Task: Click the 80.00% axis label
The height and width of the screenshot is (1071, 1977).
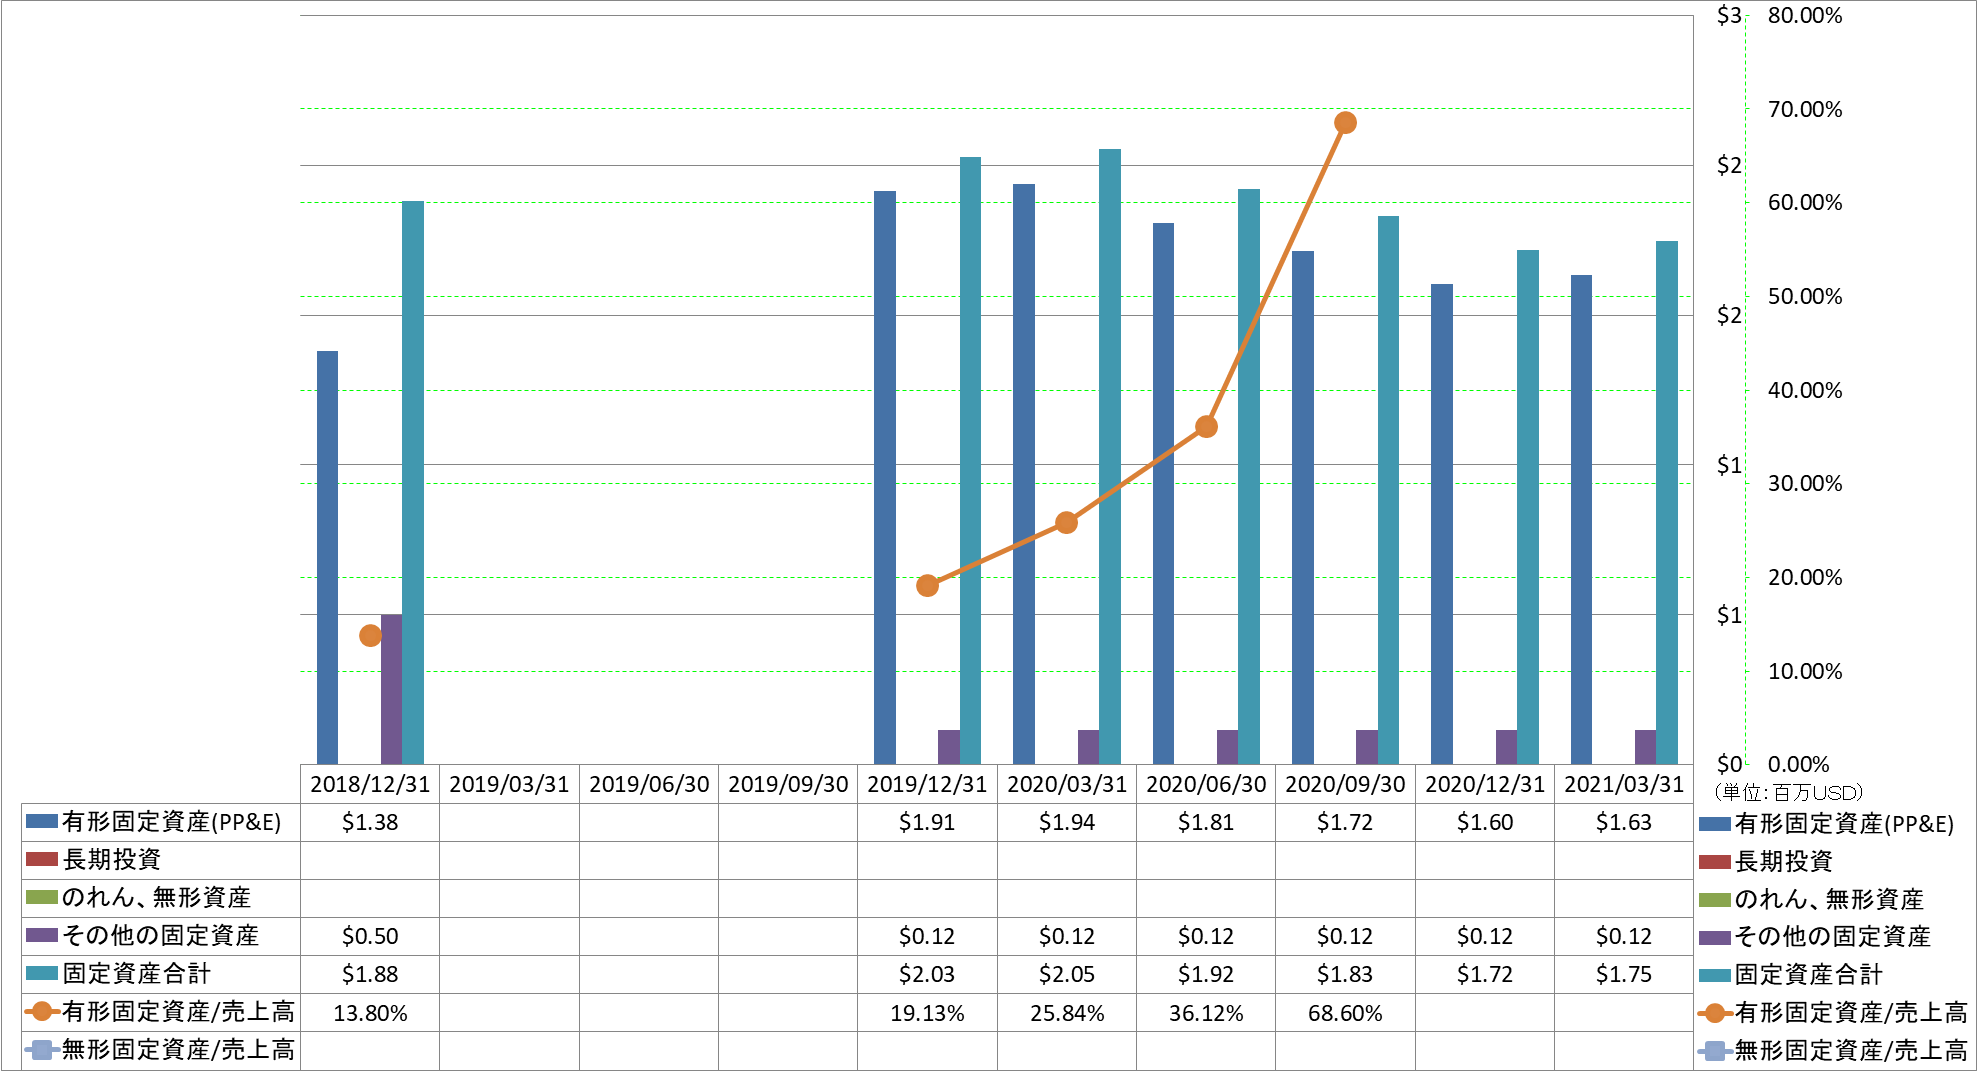Action: pyautogui.click(x=1805, y=15)
